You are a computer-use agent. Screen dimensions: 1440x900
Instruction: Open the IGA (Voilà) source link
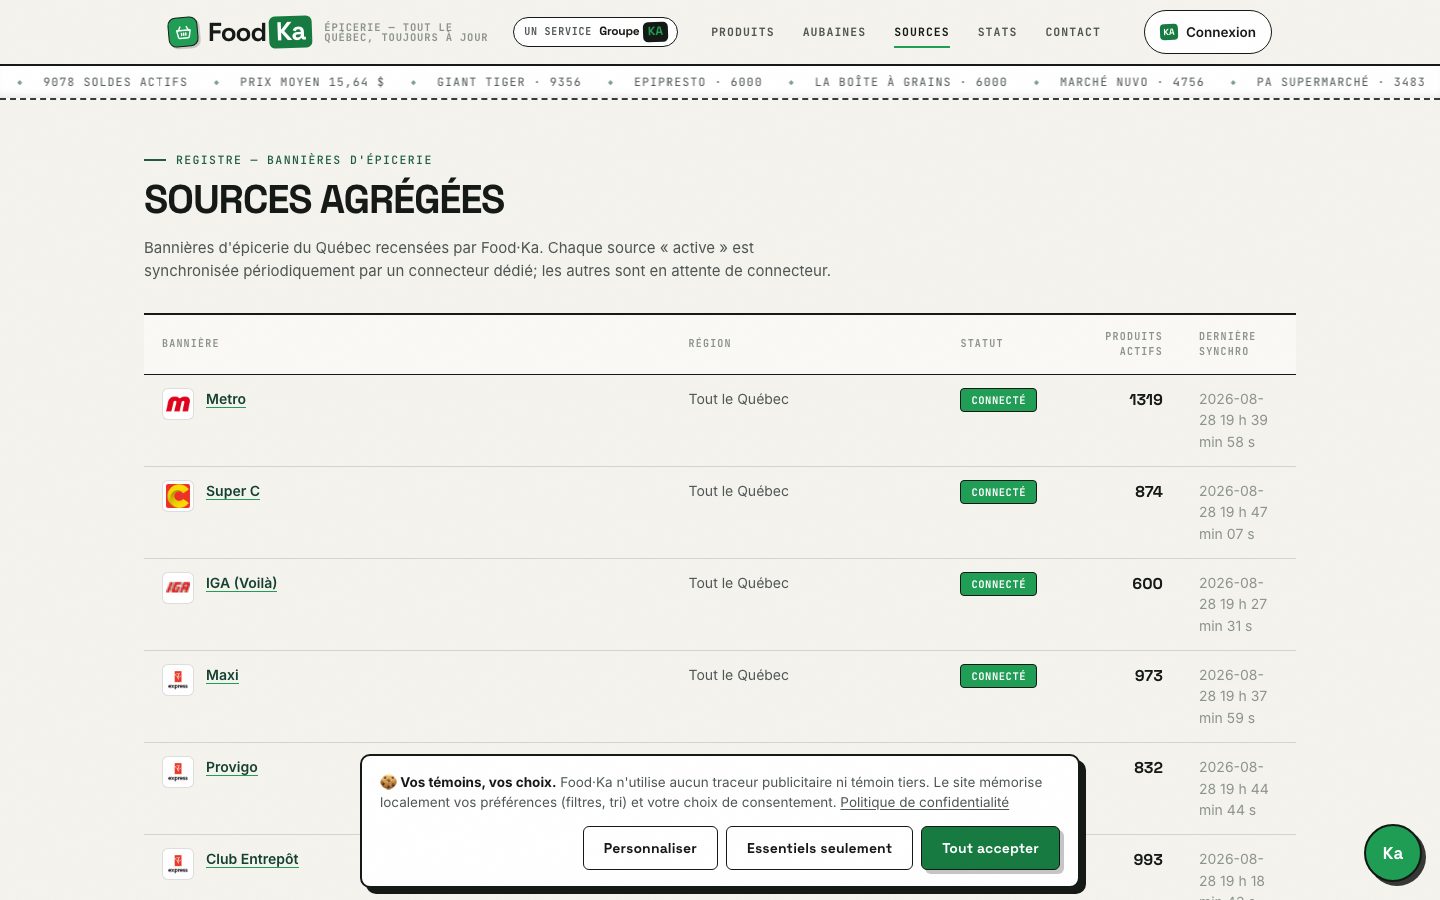click(x=241, y=583)
